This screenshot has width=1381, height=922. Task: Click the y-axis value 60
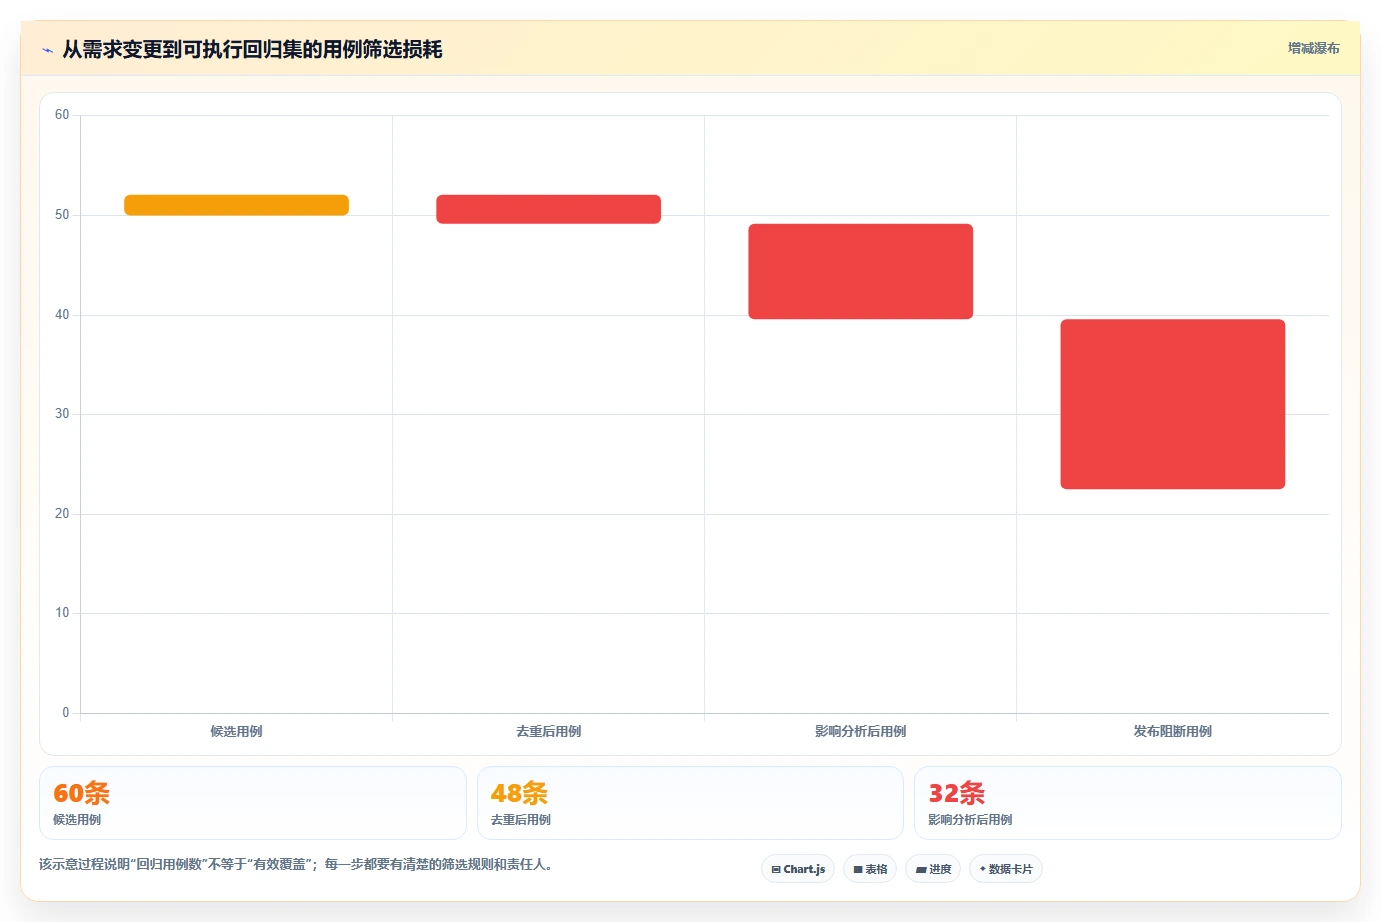pos(62,115)
